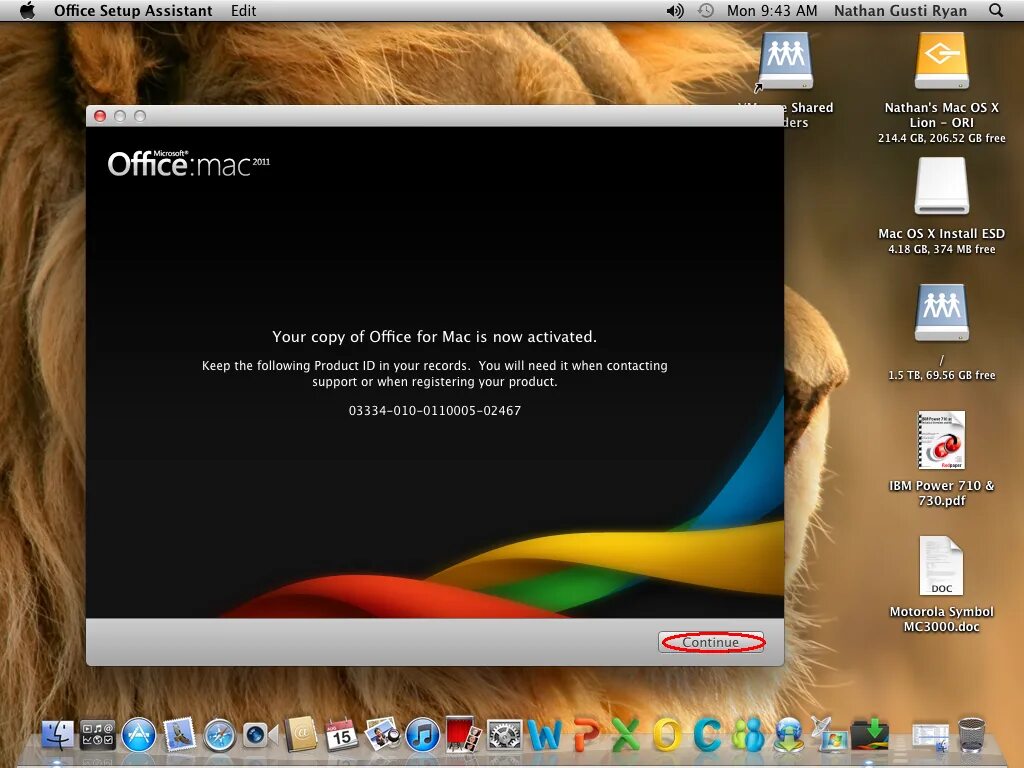Open Address Book from the Dock

300,734
